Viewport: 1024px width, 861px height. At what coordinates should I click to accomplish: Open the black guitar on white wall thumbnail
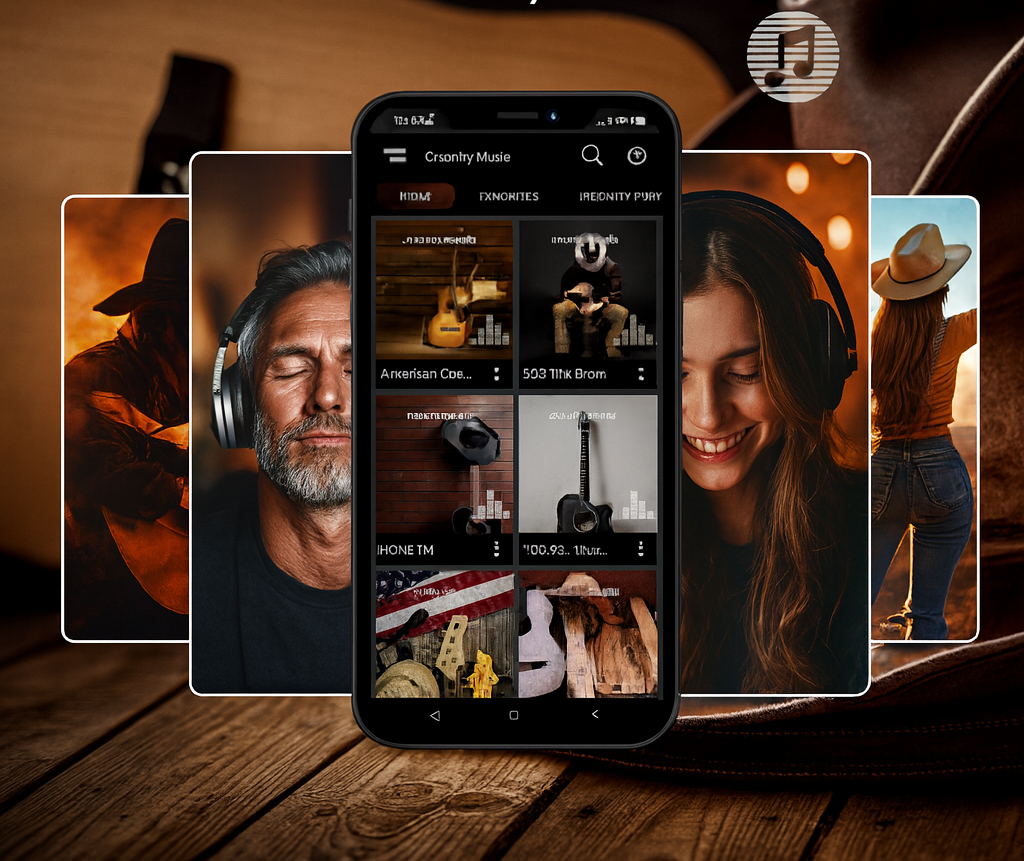point(588,464)
